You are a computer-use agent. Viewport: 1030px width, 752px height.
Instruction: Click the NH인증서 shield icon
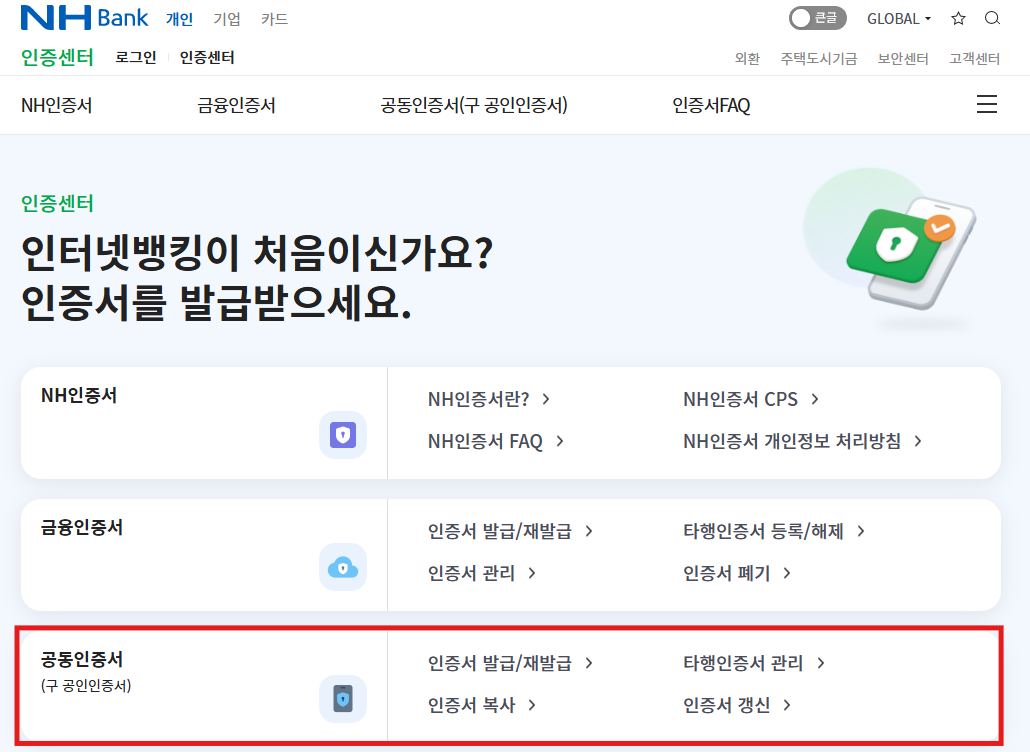pos(343,435)
